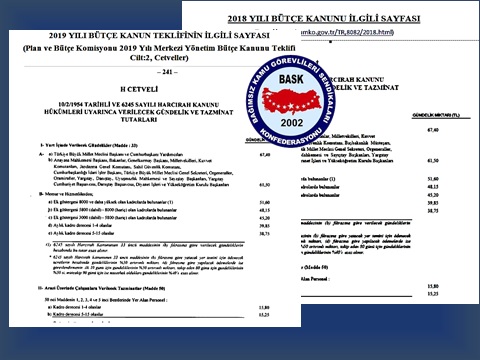Screen dimensions: 480x360
Task: Click the row 'Türkiye Büyük Millet Meclisi Başkanı ve Cumhurbaşkanı Yardımcıları'
Action: click(116, 155)
